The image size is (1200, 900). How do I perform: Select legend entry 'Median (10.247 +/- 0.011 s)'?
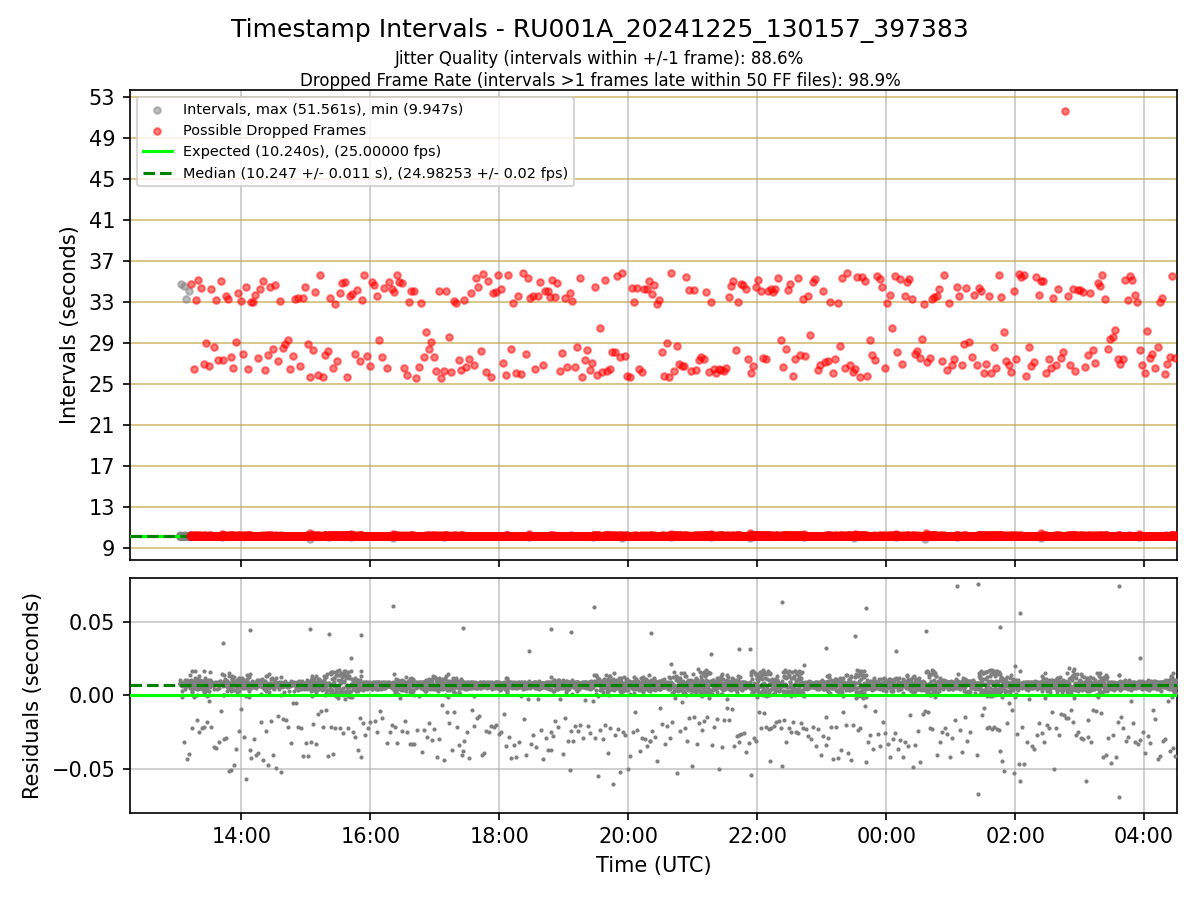pyautogui.click(x=376, y=173)
